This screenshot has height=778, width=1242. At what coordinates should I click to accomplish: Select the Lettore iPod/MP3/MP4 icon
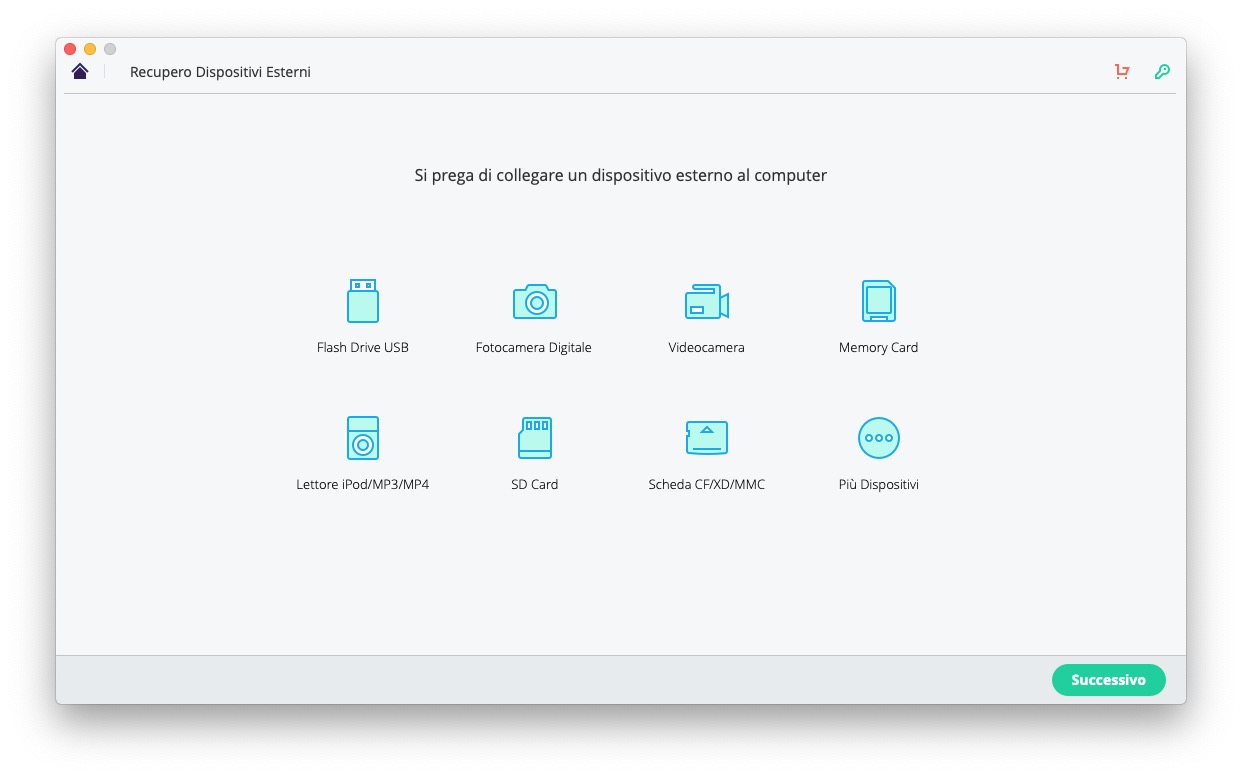point(363,438)
